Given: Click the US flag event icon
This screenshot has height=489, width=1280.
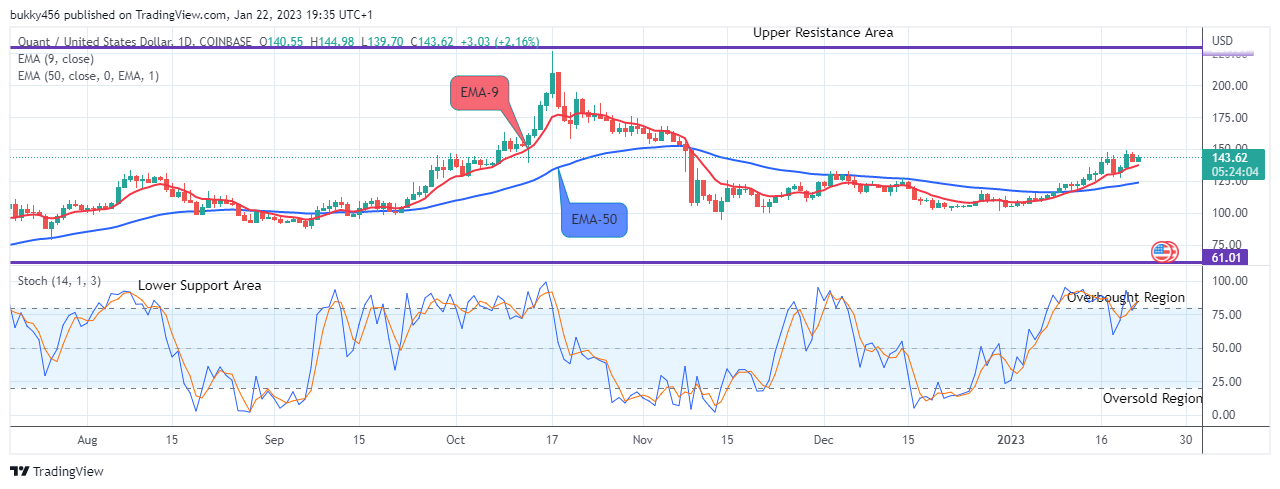Looking at the screenshot, I should click(x=1163, y=252).
